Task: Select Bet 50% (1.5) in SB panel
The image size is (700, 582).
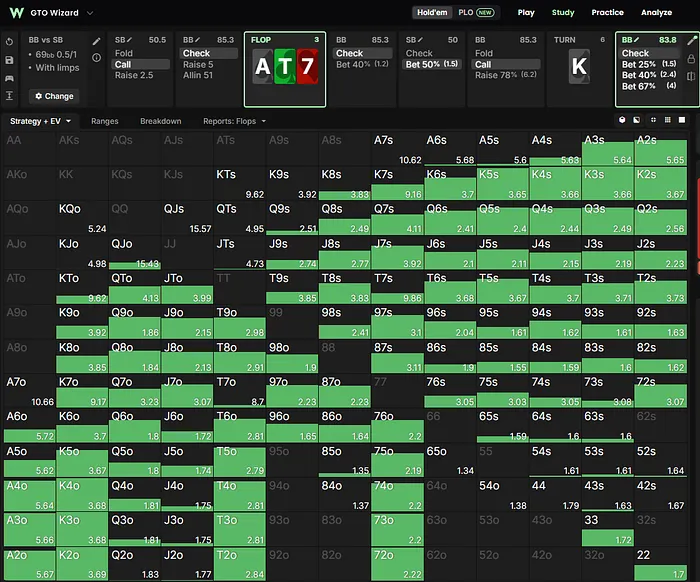Action: click(x=432, y=64)
